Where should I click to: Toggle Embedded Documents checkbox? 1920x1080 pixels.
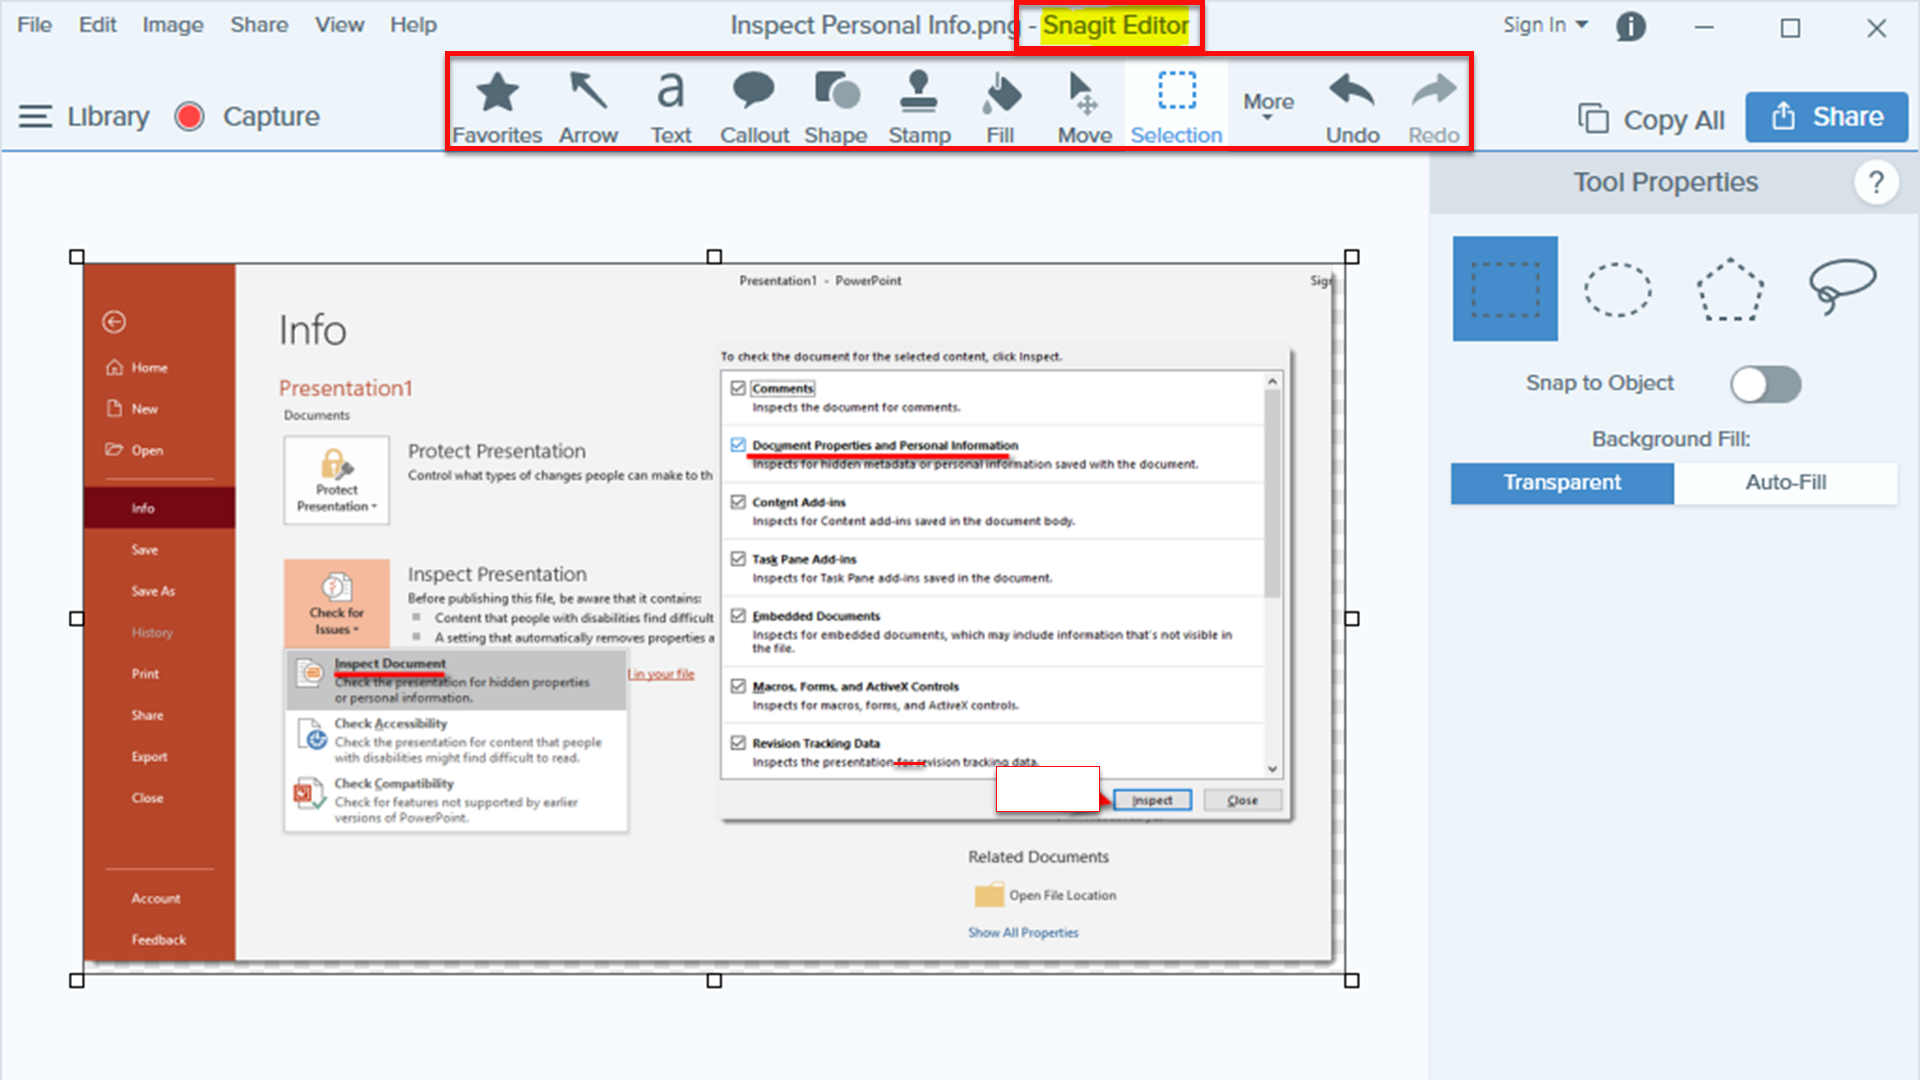[x=738, y=616]
